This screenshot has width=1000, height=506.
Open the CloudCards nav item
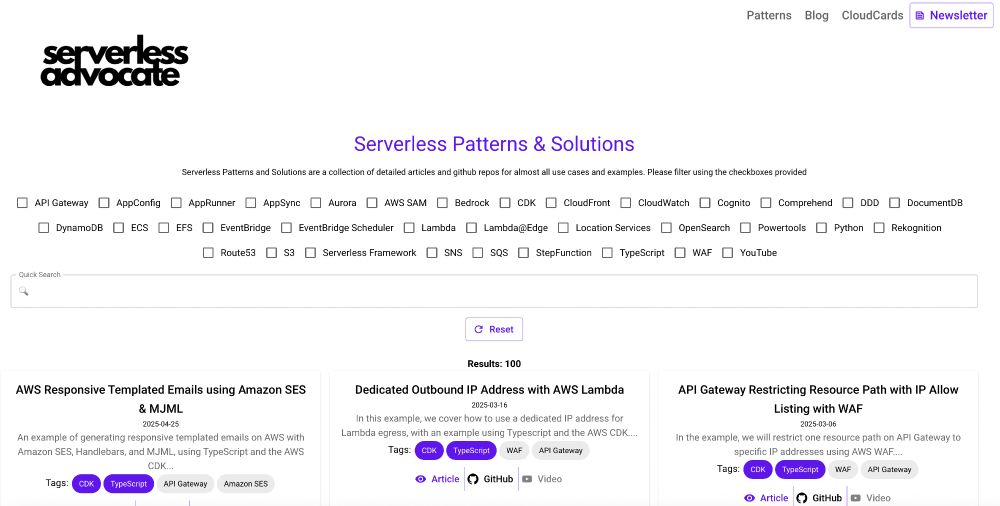[x=872, y=15]
